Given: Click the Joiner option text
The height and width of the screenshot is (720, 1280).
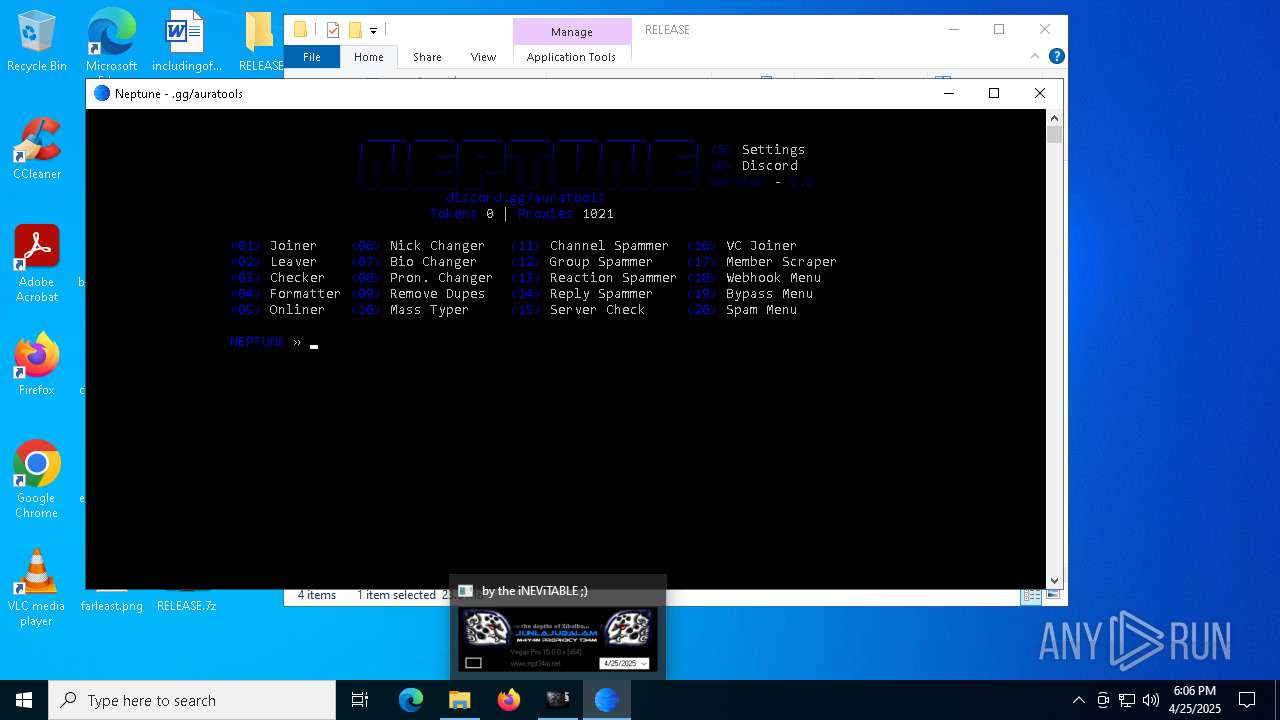Looking at the screenshot, I should click(x=293, y=245).
